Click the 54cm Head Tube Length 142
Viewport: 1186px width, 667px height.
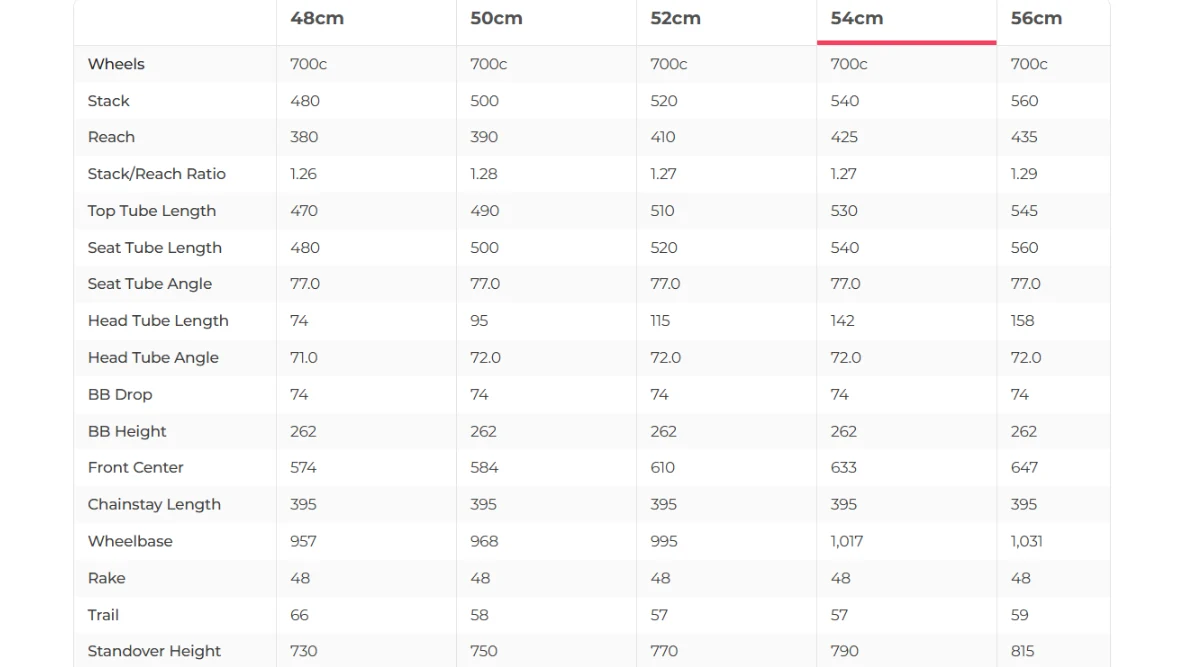(843, 321)
